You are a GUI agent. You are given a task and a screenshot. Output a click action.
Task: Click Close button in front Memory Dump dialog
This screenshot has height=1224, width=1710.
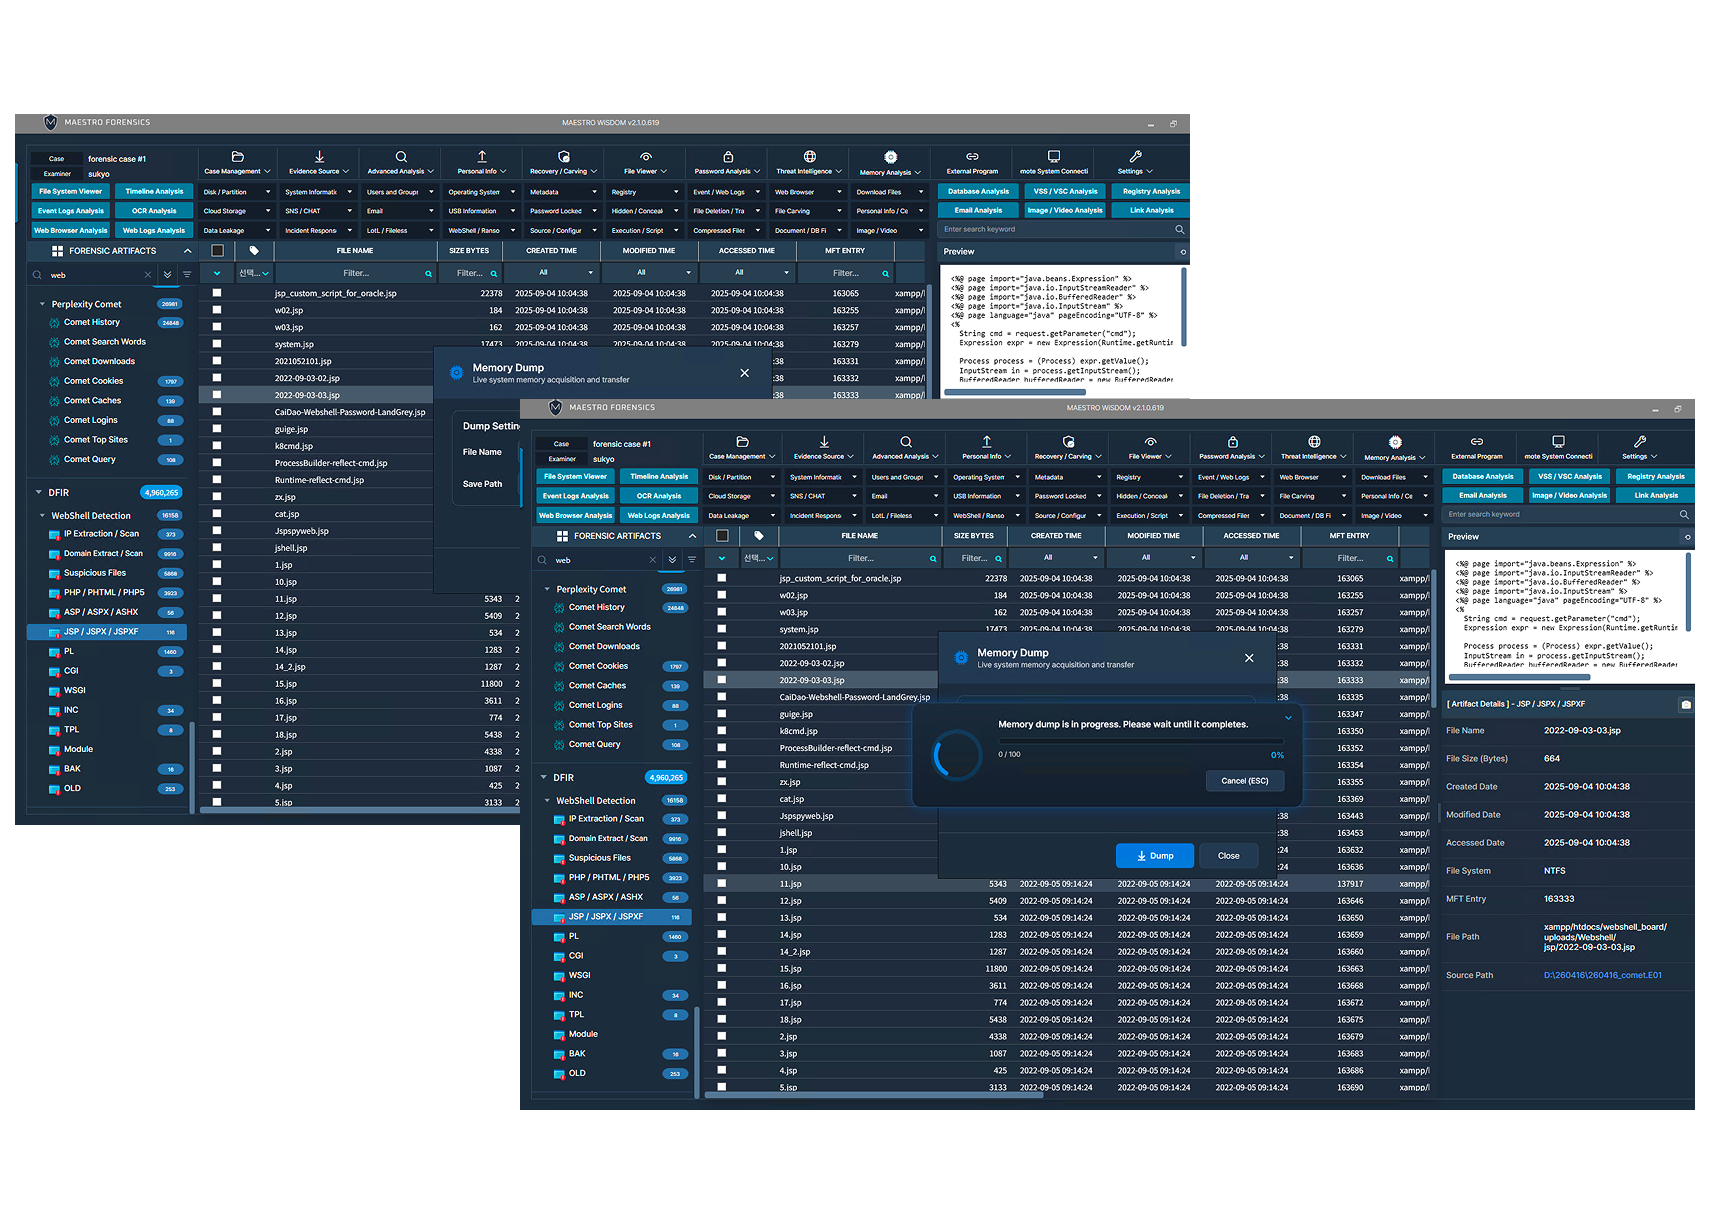click(1228, 856)
